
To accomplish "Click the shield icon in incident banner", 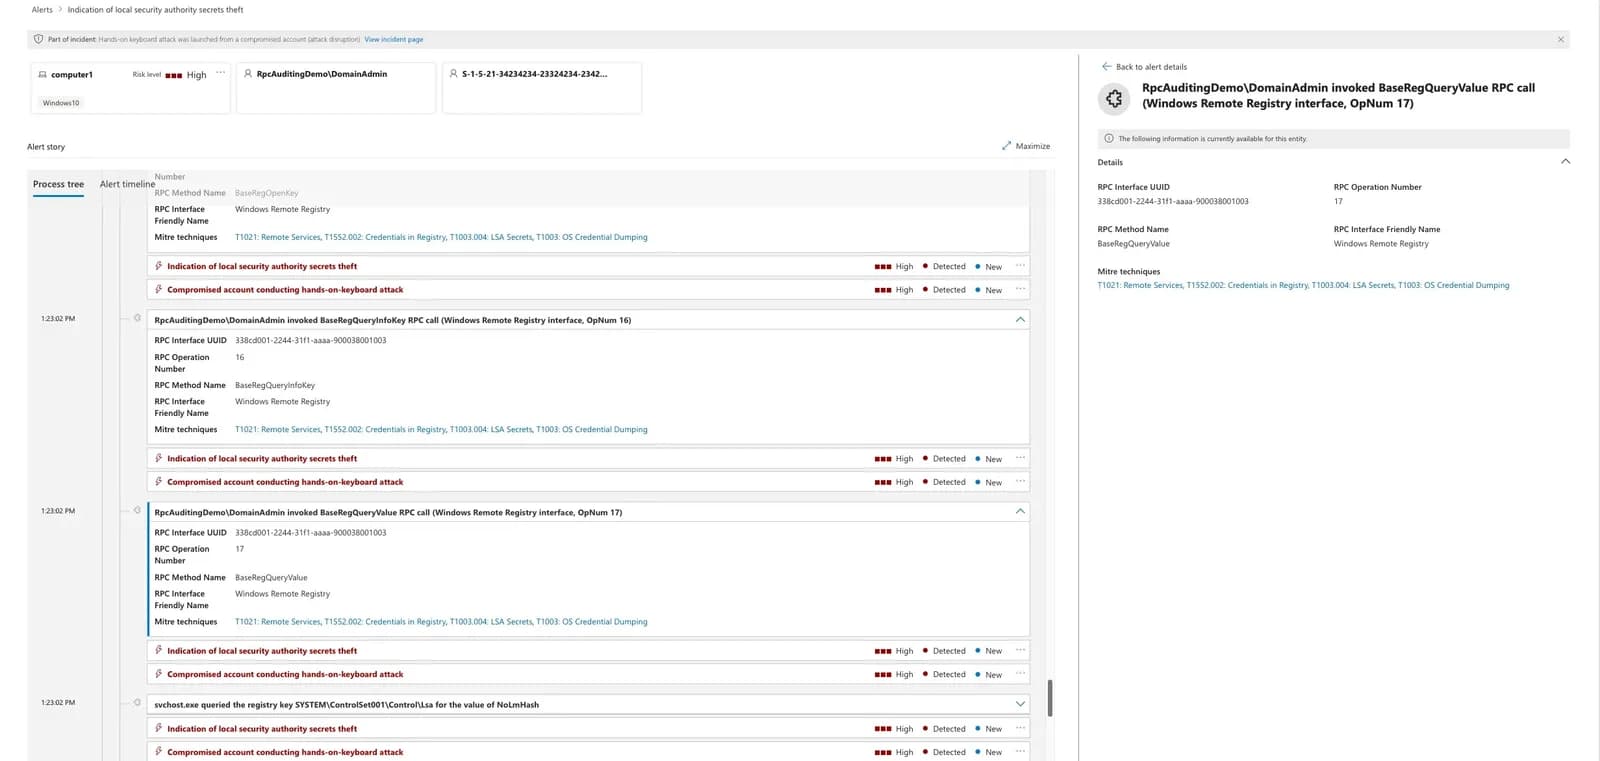I will coord(39,39).
